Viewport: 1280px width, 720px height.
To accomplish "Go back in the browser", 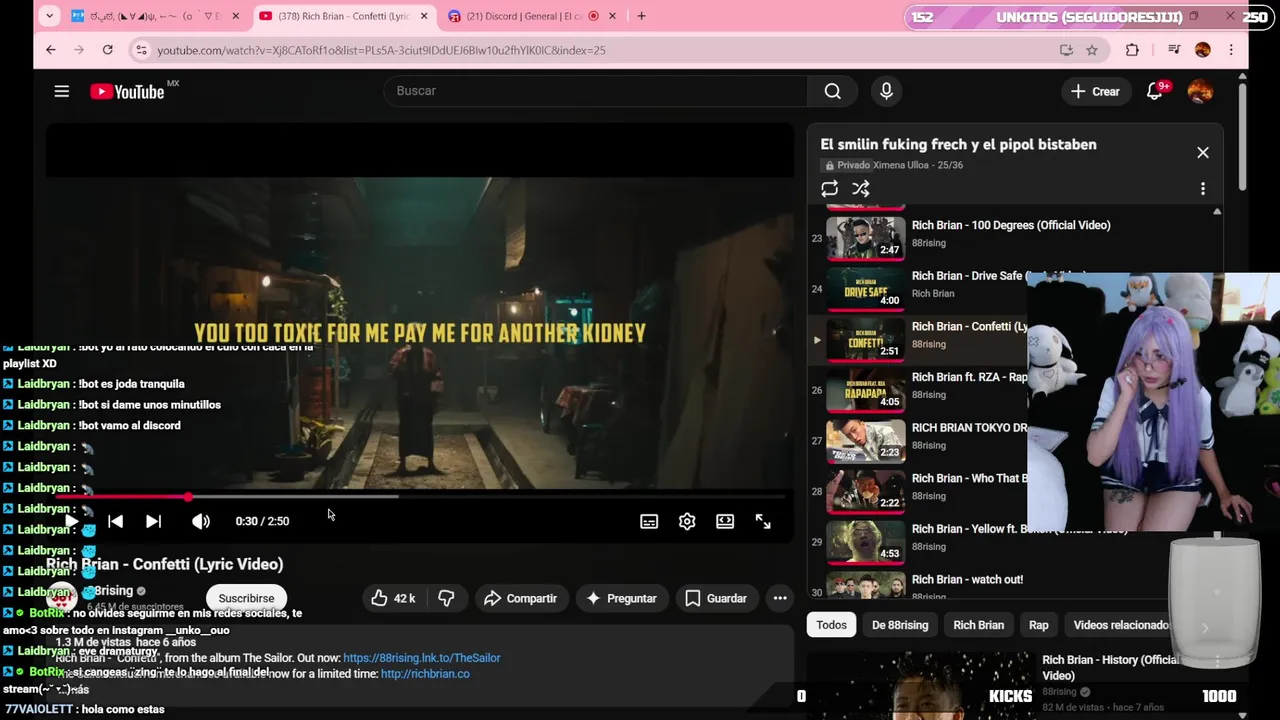I will [50, 50].
